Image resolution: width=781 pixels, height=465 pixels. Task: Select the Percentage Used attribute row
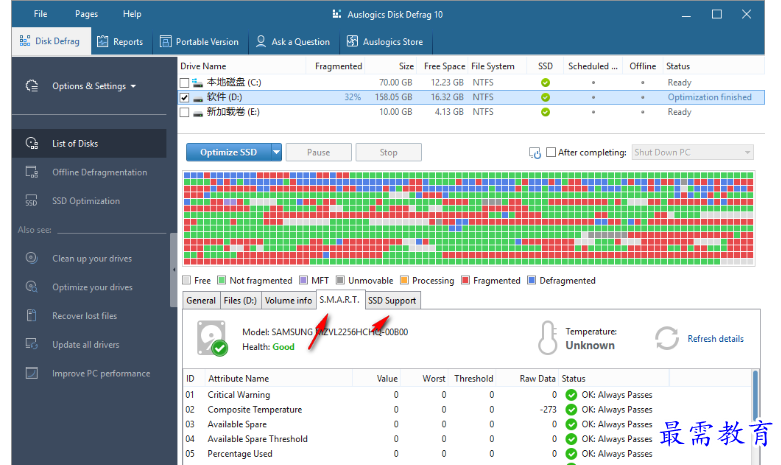click(468, 454)
